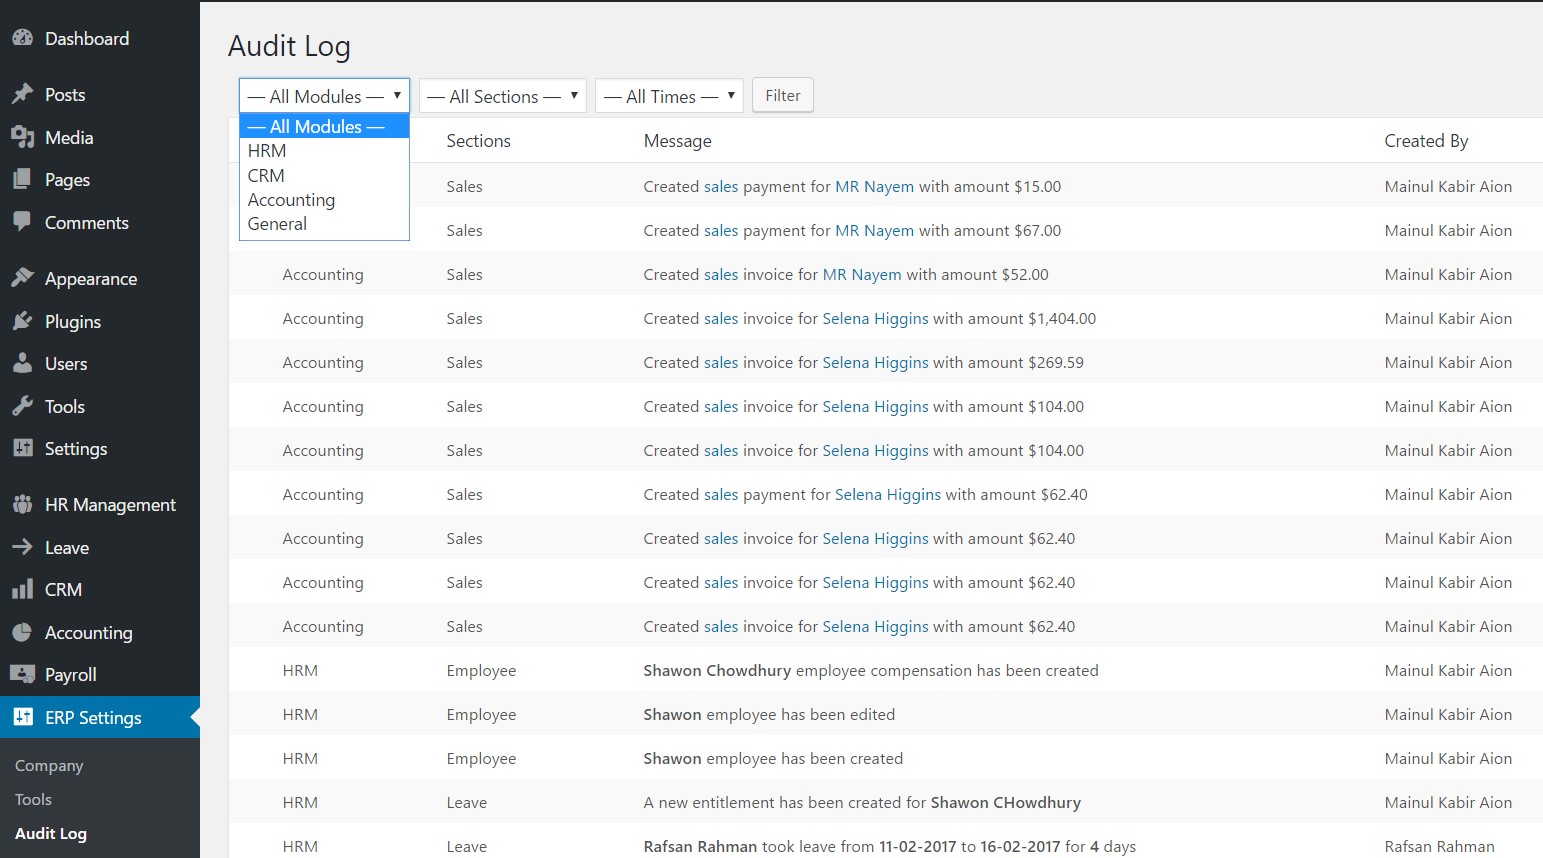Open the All Sections dropdown

tap(502, 96)
